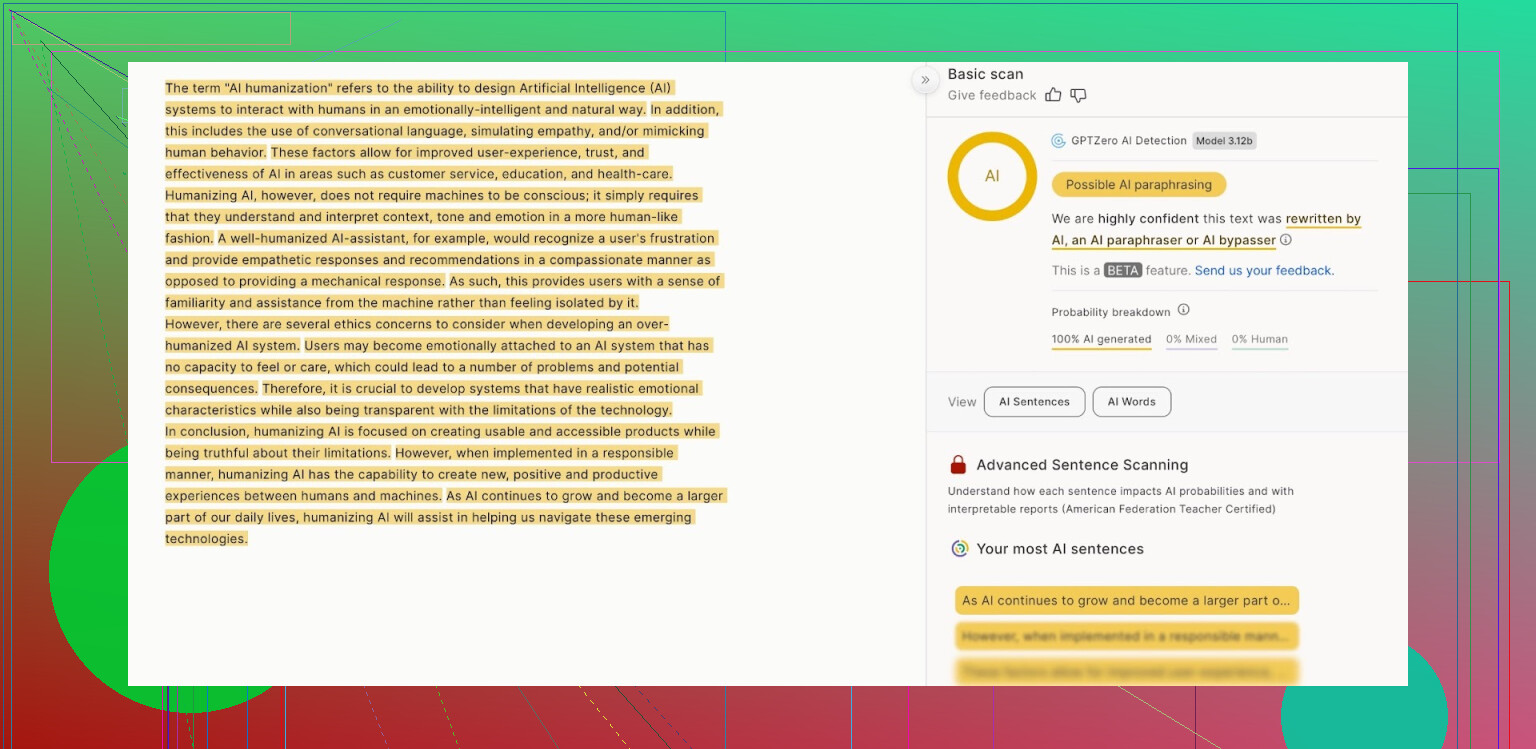Click the GPTZero AI Detection logo icon
Image resolution: width=1536 pixels, height=749 pixels.
pos(1058,141)
